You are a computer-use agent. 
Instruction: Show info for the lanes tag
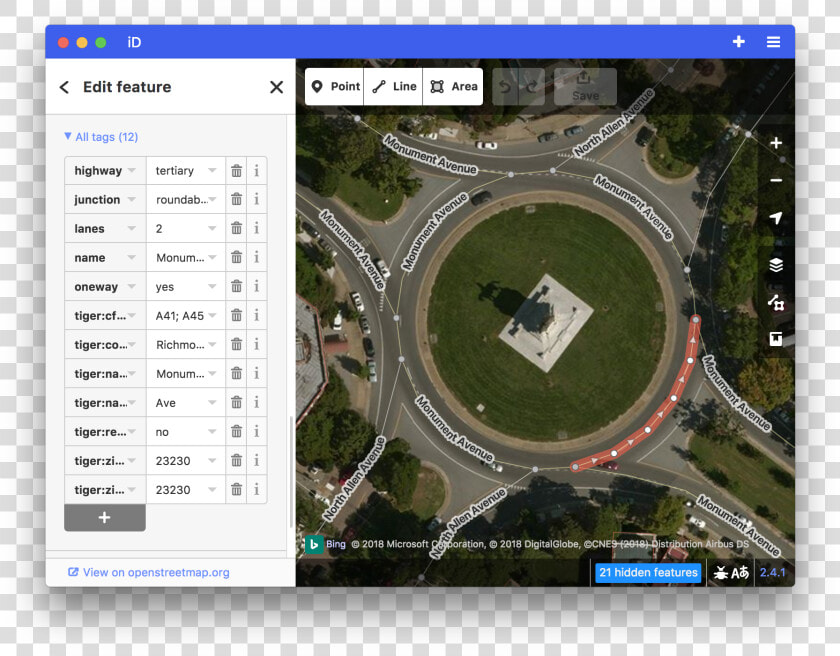(x=257, y=229)
